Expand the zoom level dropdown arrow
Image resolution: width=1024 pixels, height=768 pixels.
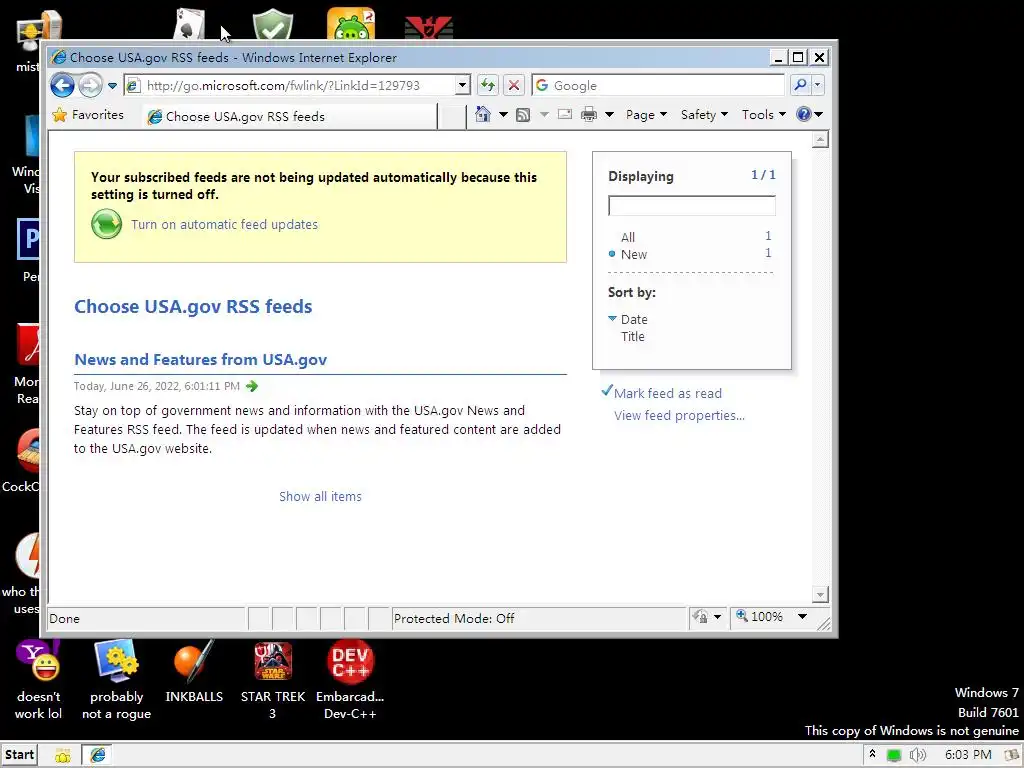coord(802,616)
